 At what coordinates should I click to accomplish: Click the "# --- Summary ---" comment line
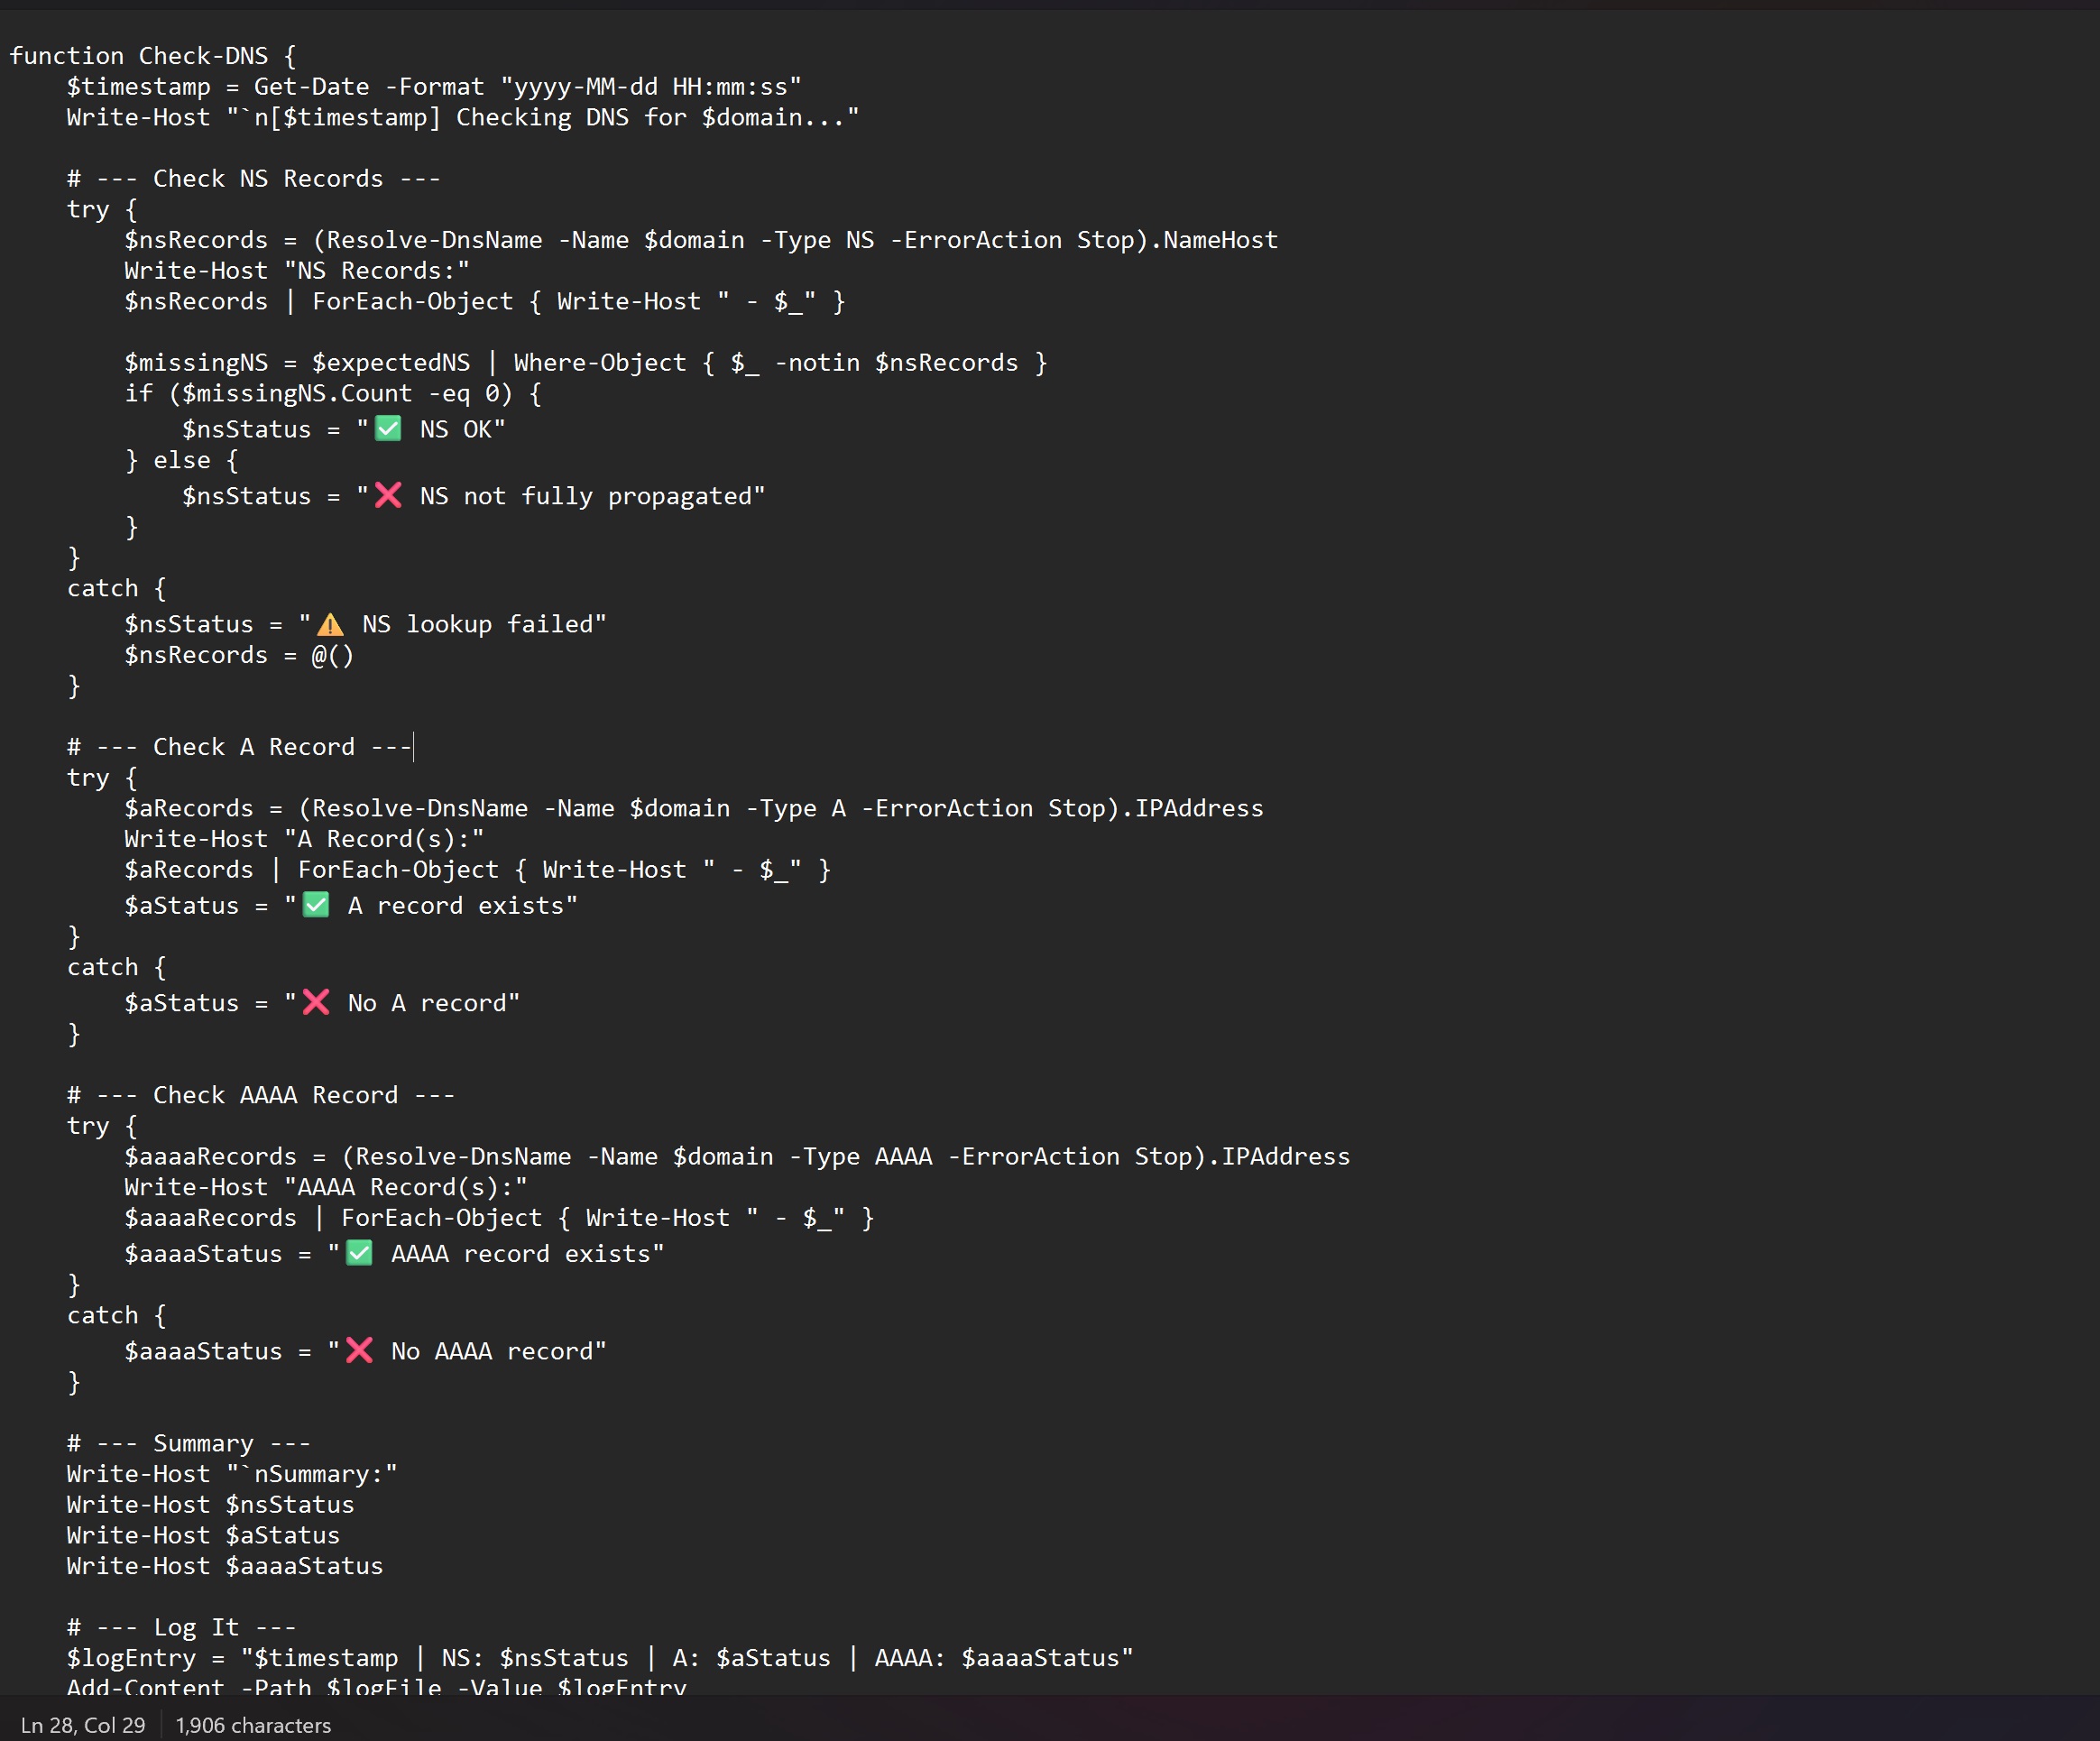pos(188,1443)
